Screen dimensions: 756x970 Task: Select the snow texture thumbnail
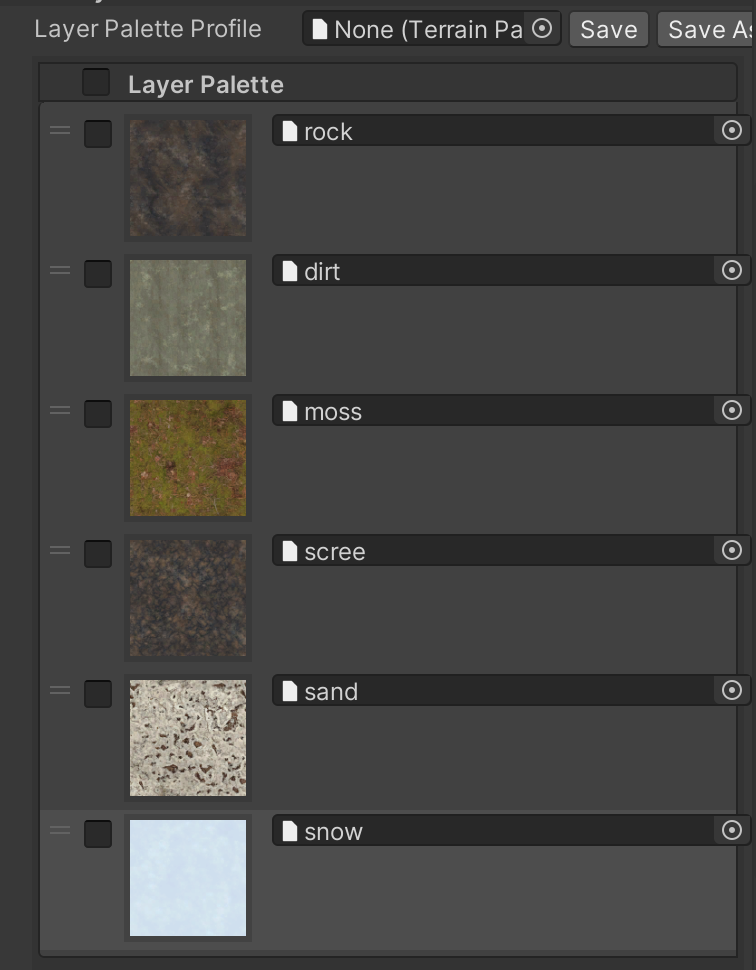coord(188,878)
